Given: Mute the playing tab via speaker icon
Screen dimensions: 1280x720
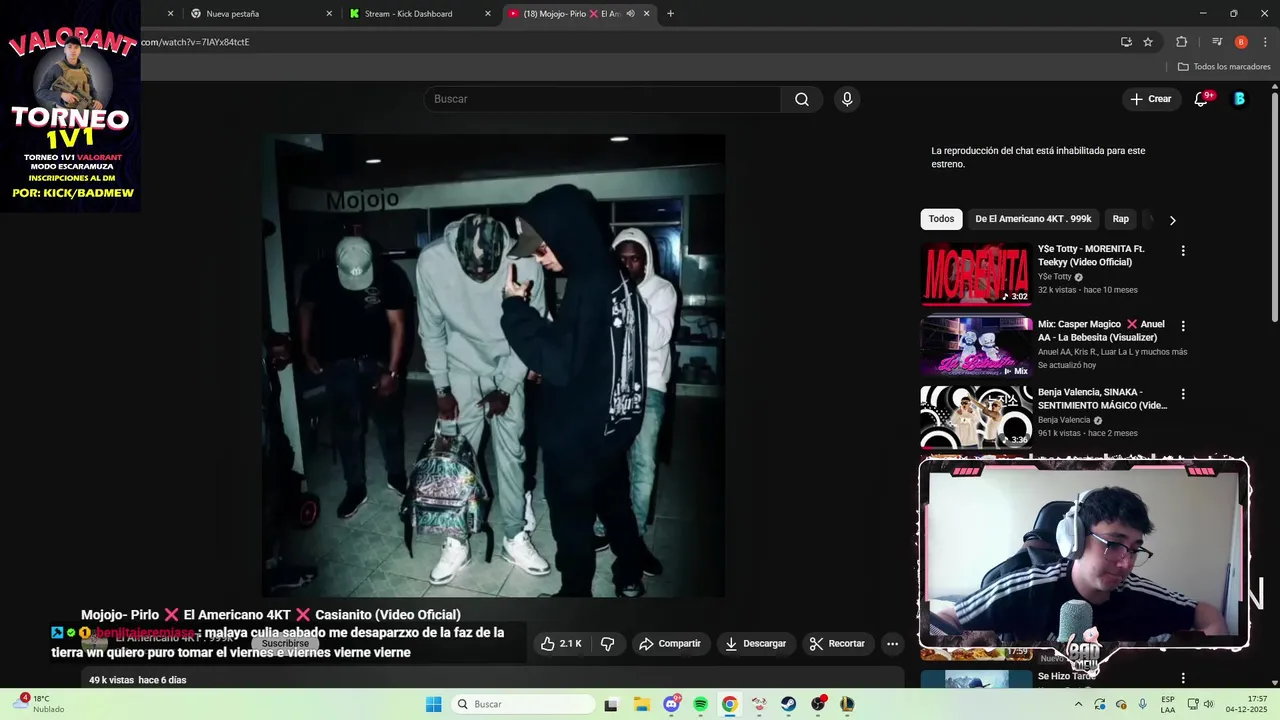Looking at the screenshot, I should click(x=630, y=14).
